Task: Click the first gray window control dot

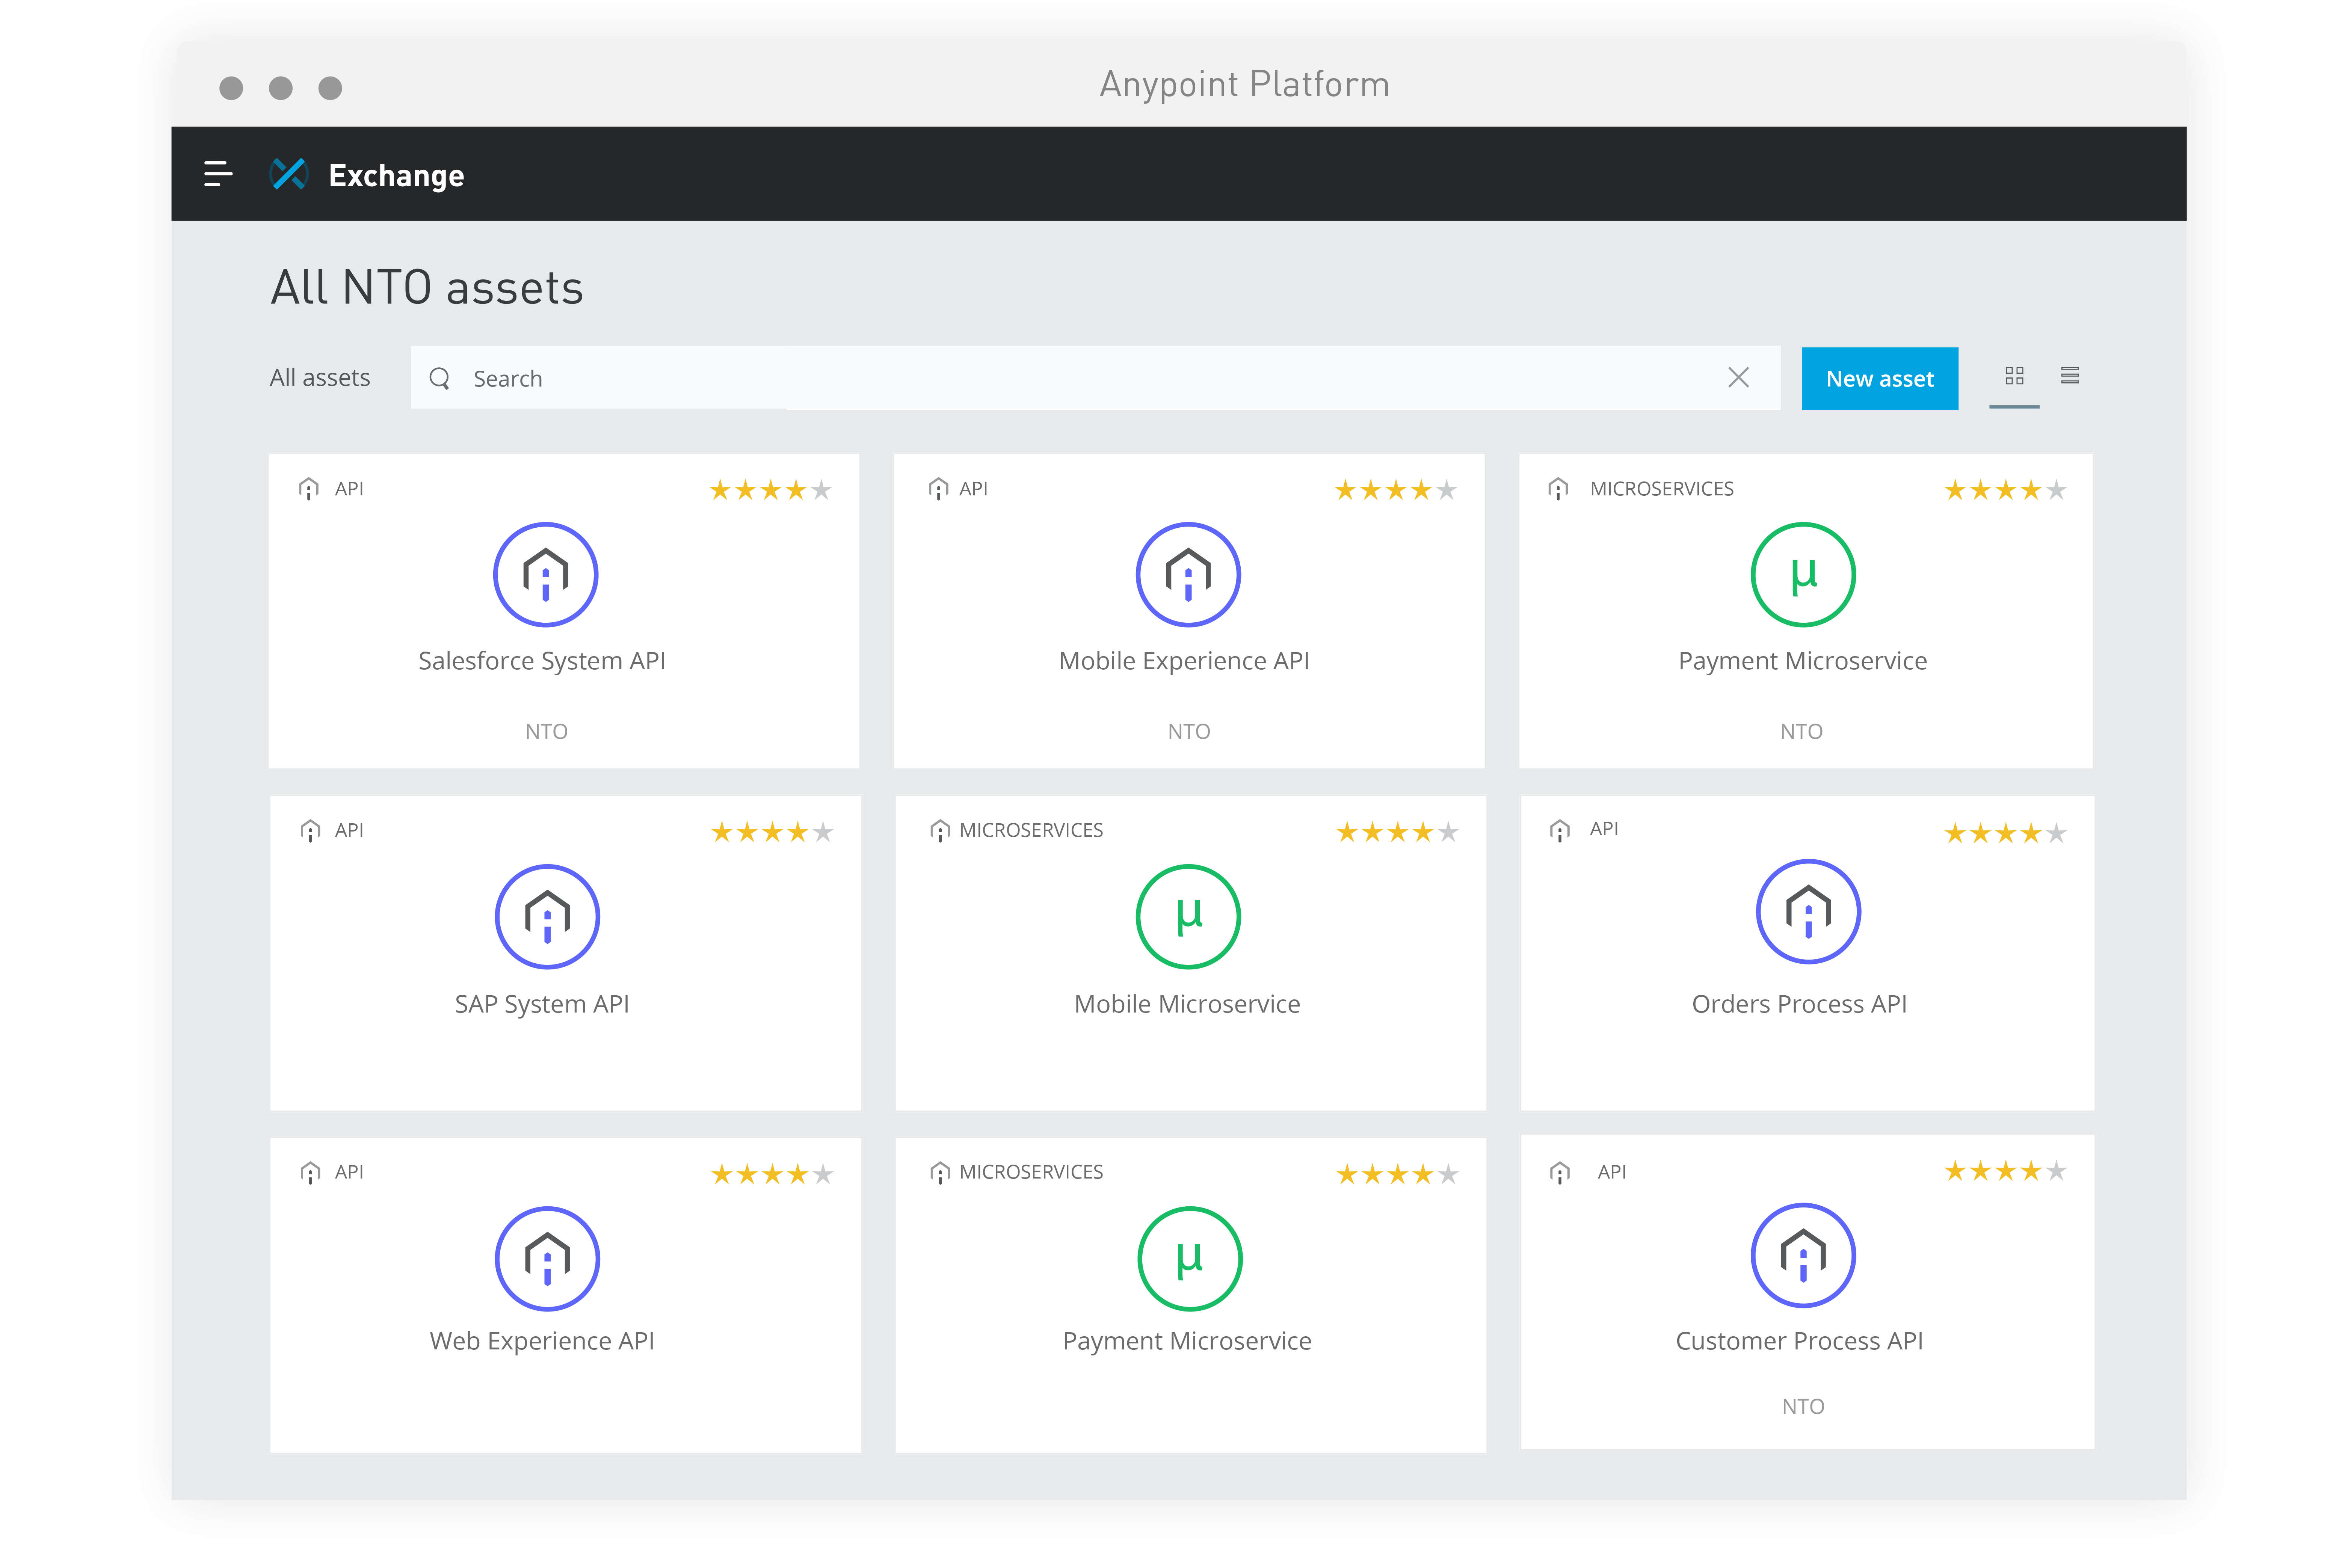Action: click(231, 88)
